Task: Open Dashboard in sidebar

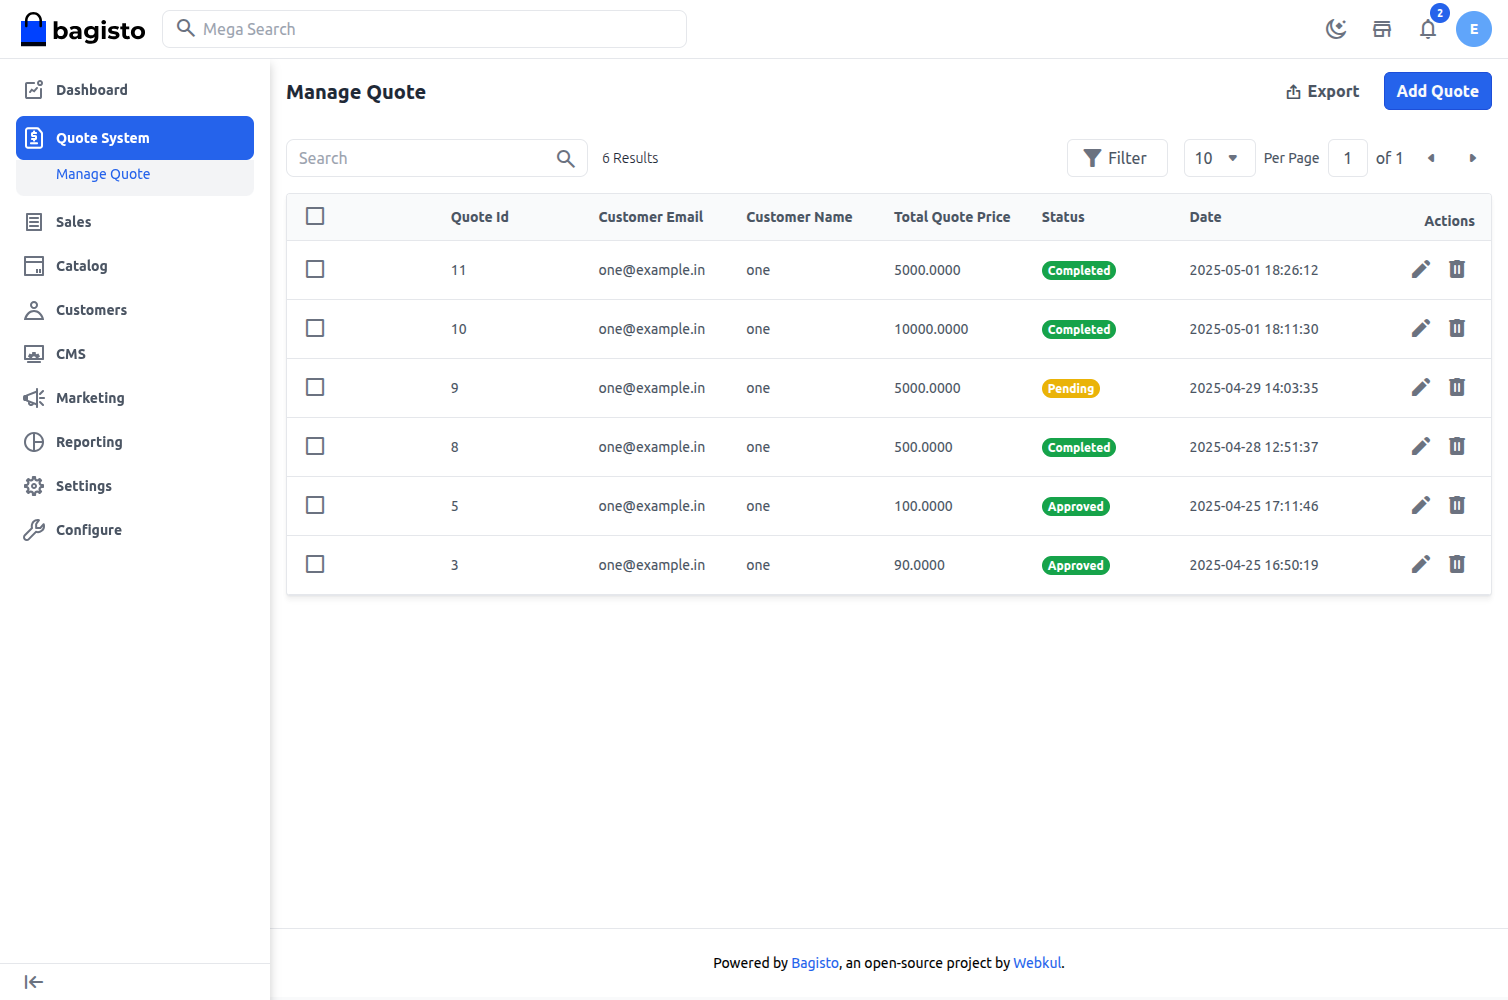Action: [135, 90]
